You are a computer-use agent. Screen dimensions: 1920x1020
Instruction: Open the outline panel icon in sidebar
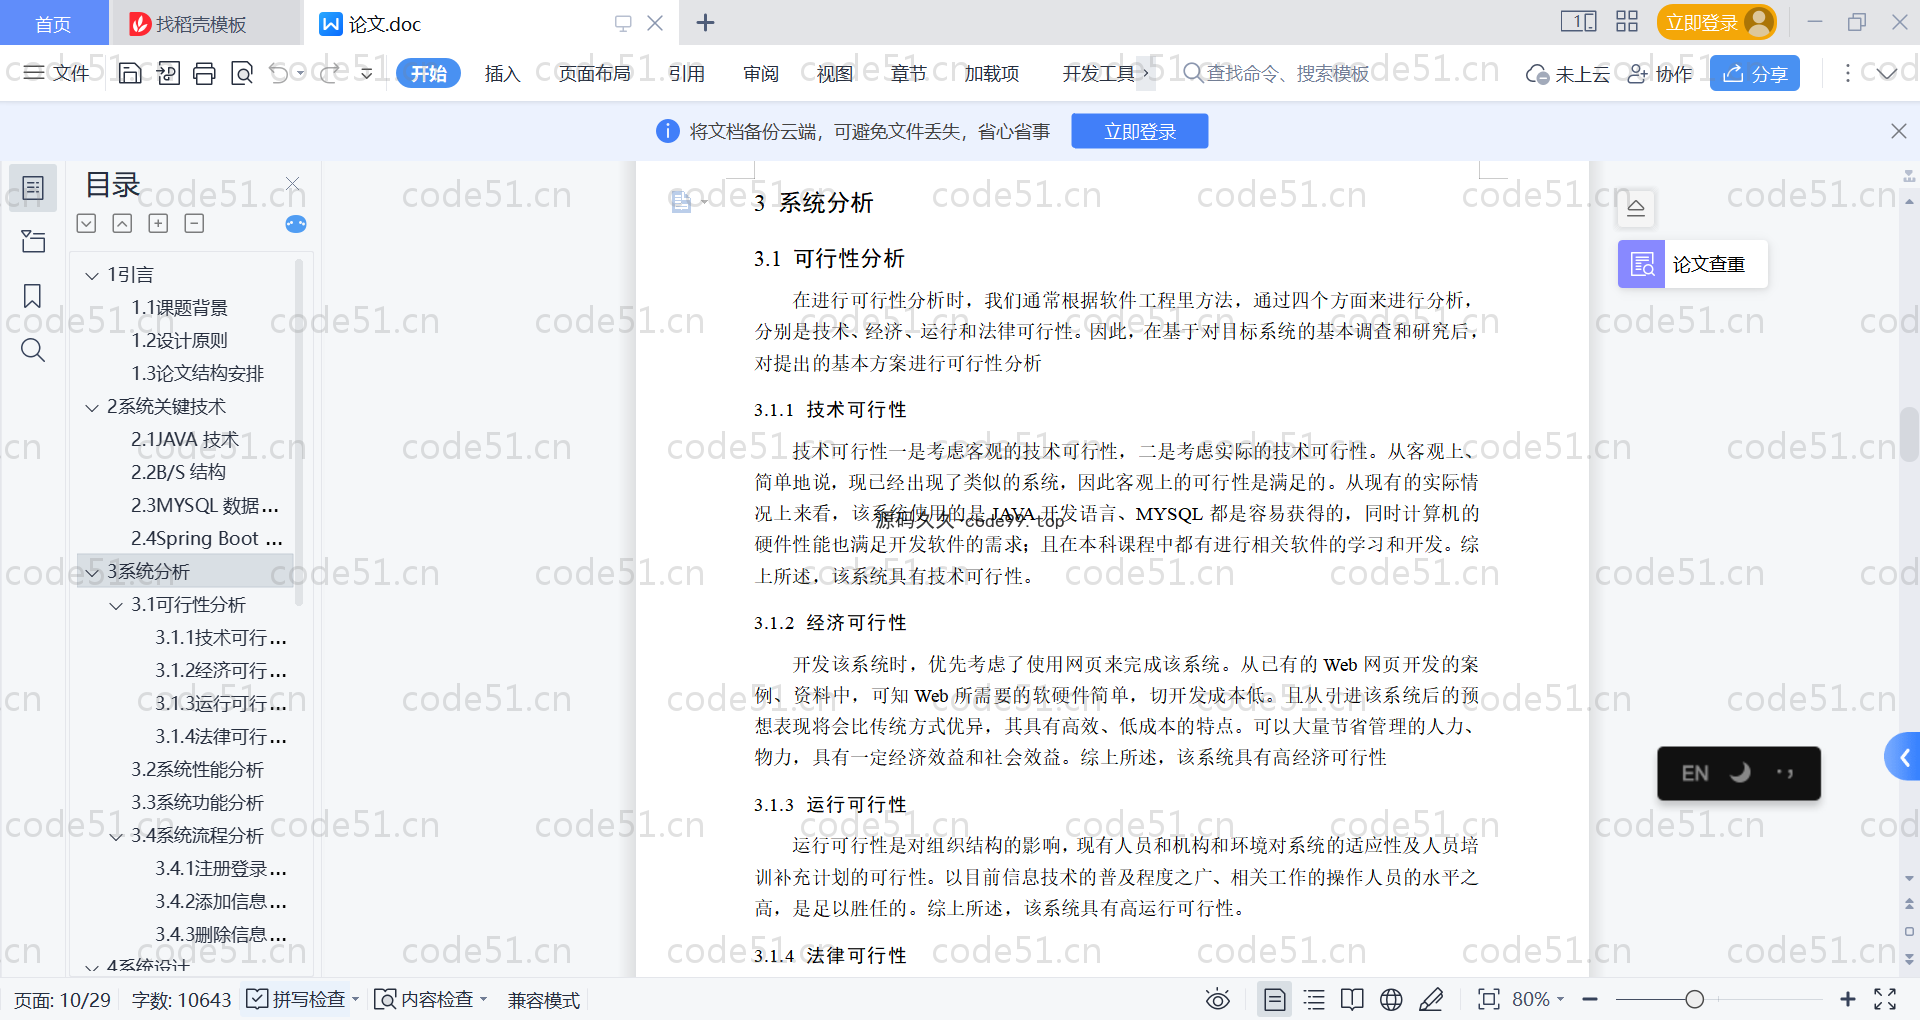(33, 188)
